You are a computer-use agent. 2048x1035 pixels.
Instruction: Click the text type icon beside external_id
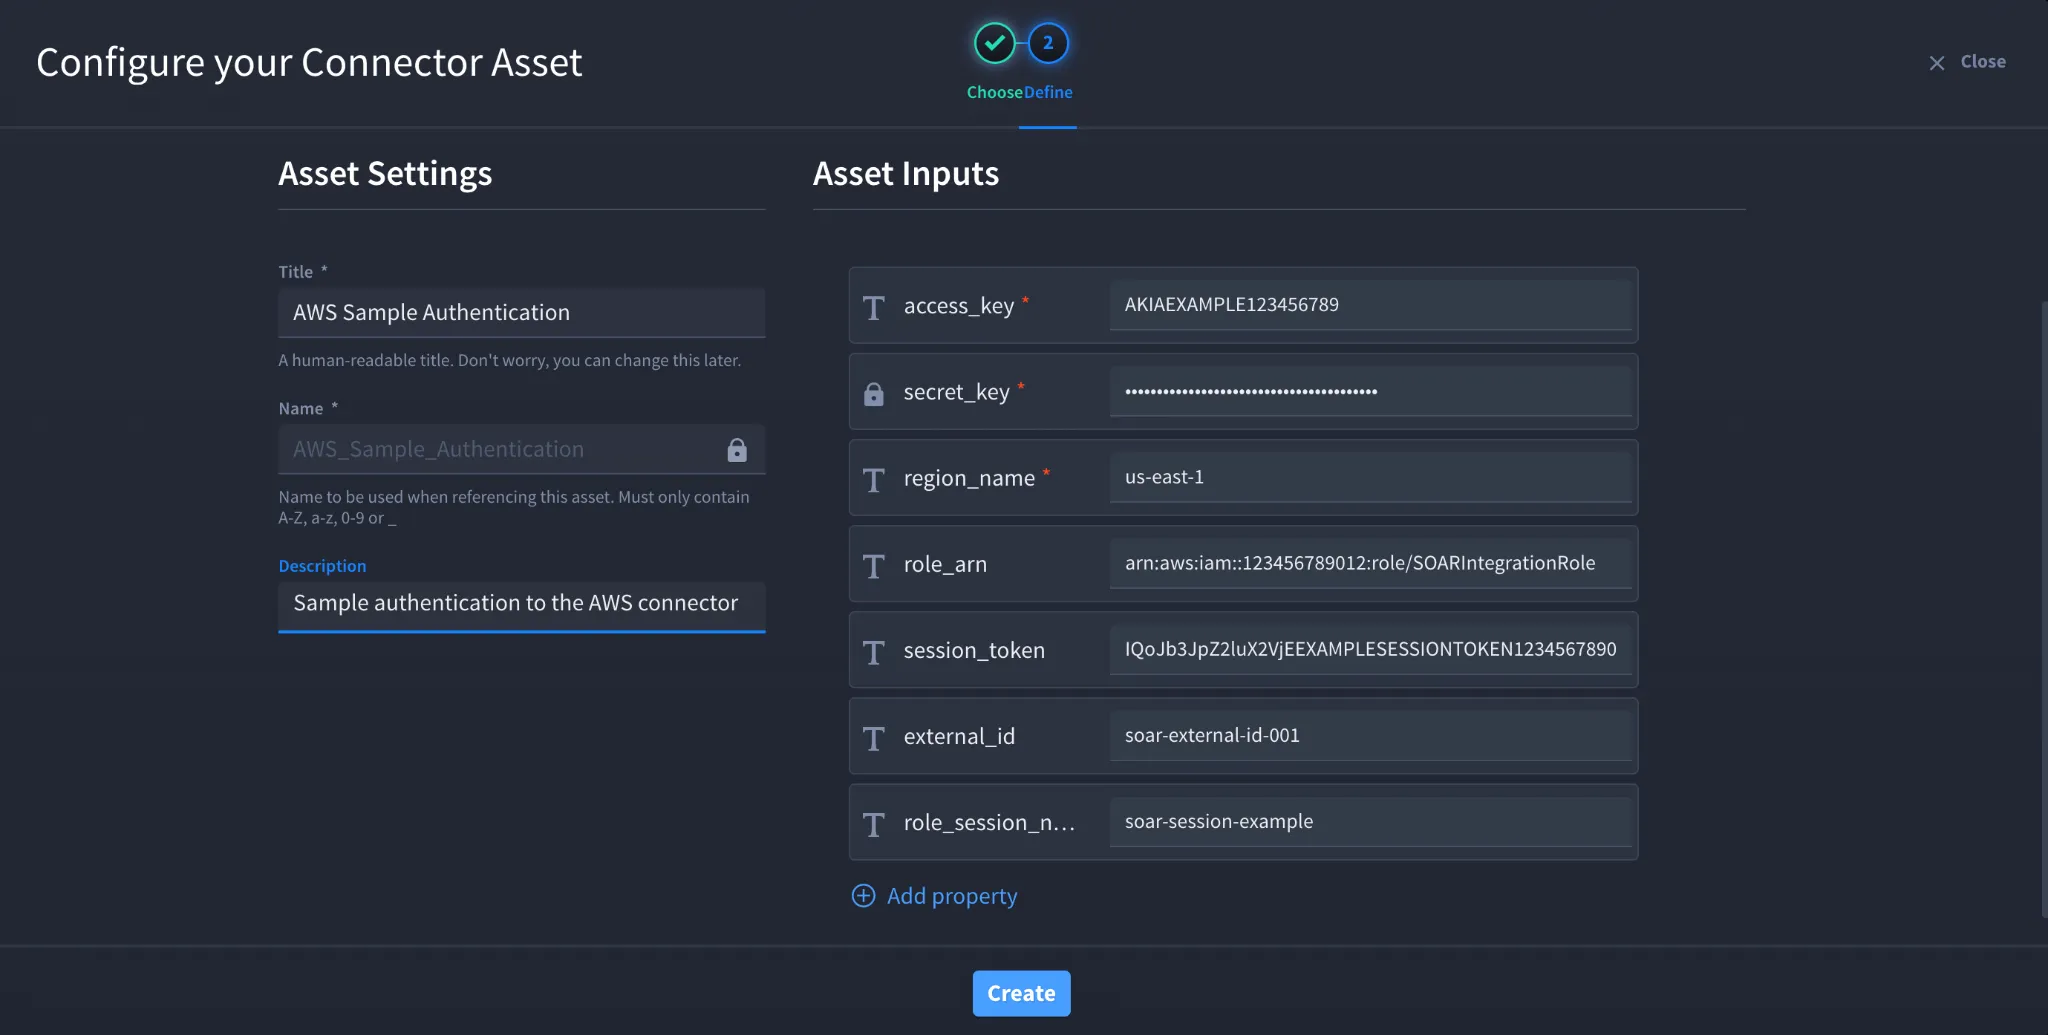coord(874,738)
